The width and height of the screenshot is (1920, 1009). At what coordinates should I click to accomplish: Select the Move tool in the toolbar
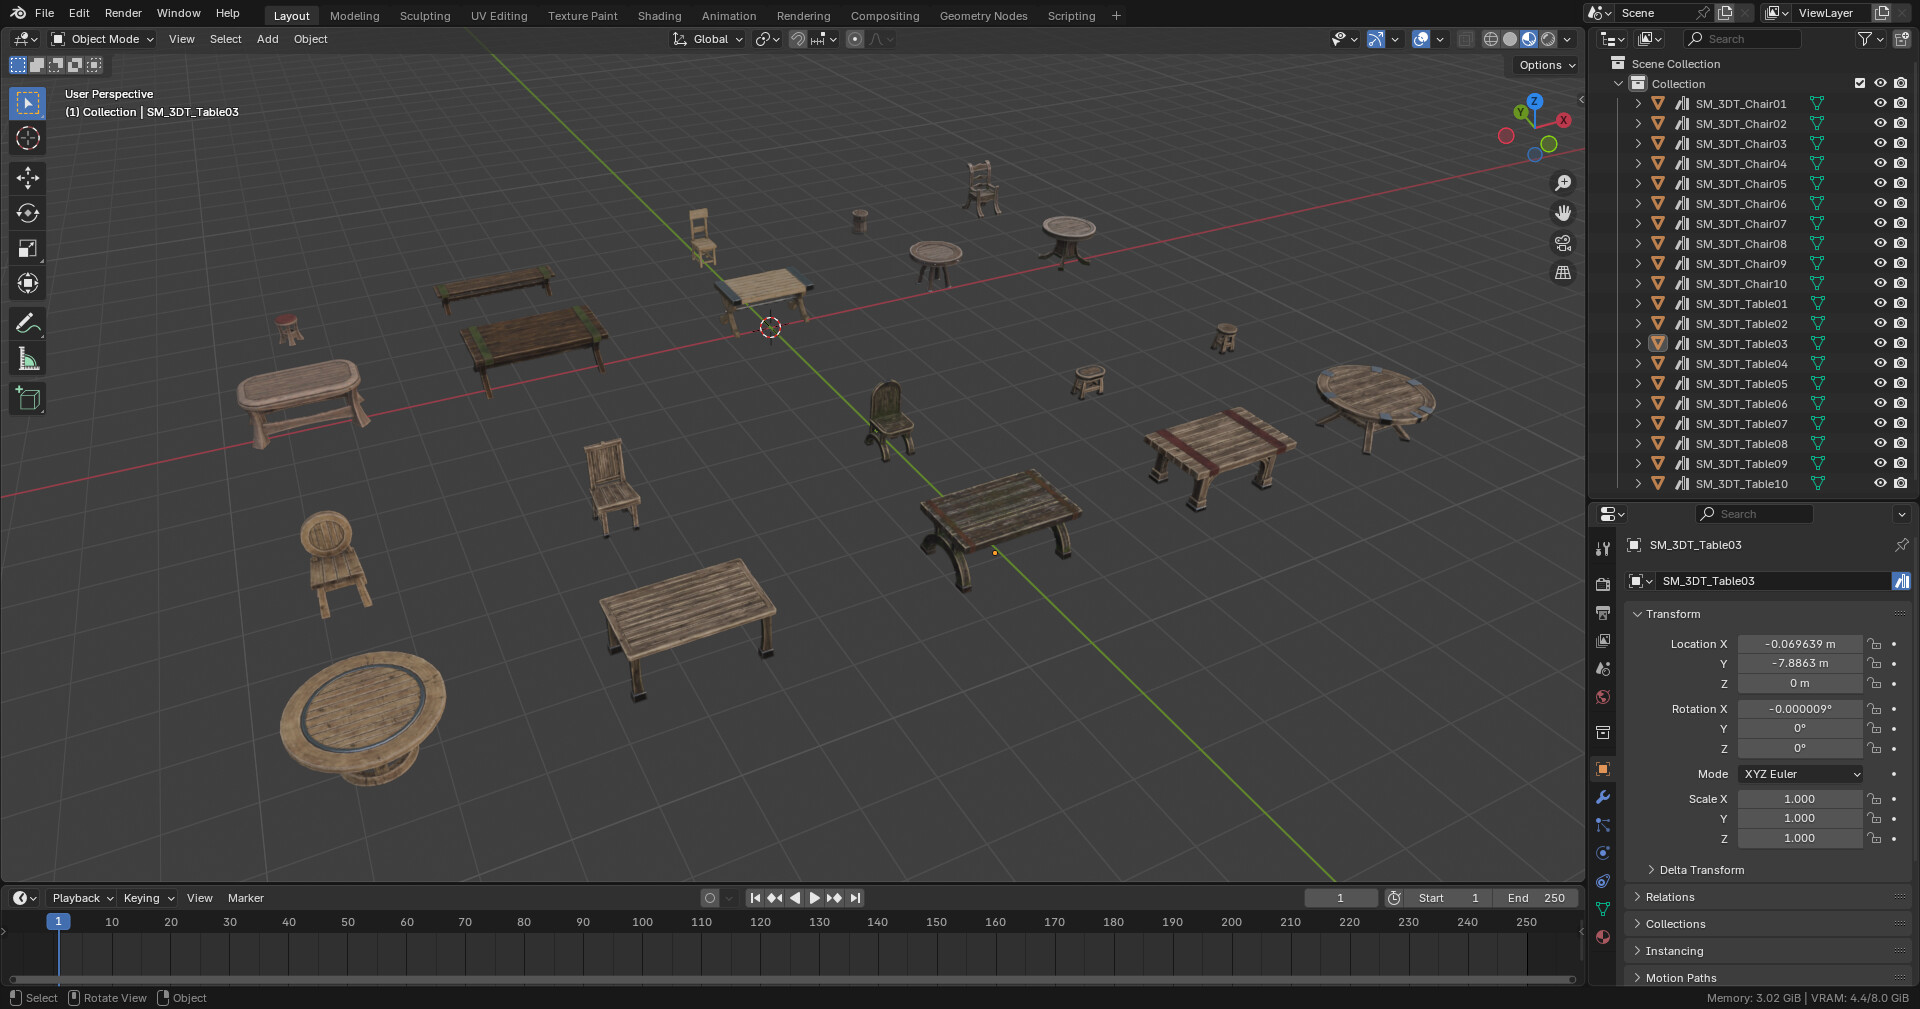point(27,177)
